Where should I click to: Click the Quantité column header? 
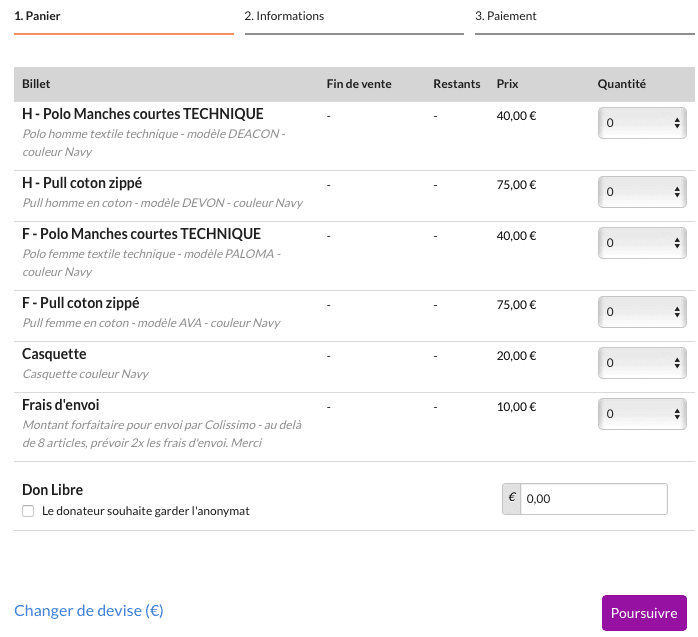click(x=621, y=84)
